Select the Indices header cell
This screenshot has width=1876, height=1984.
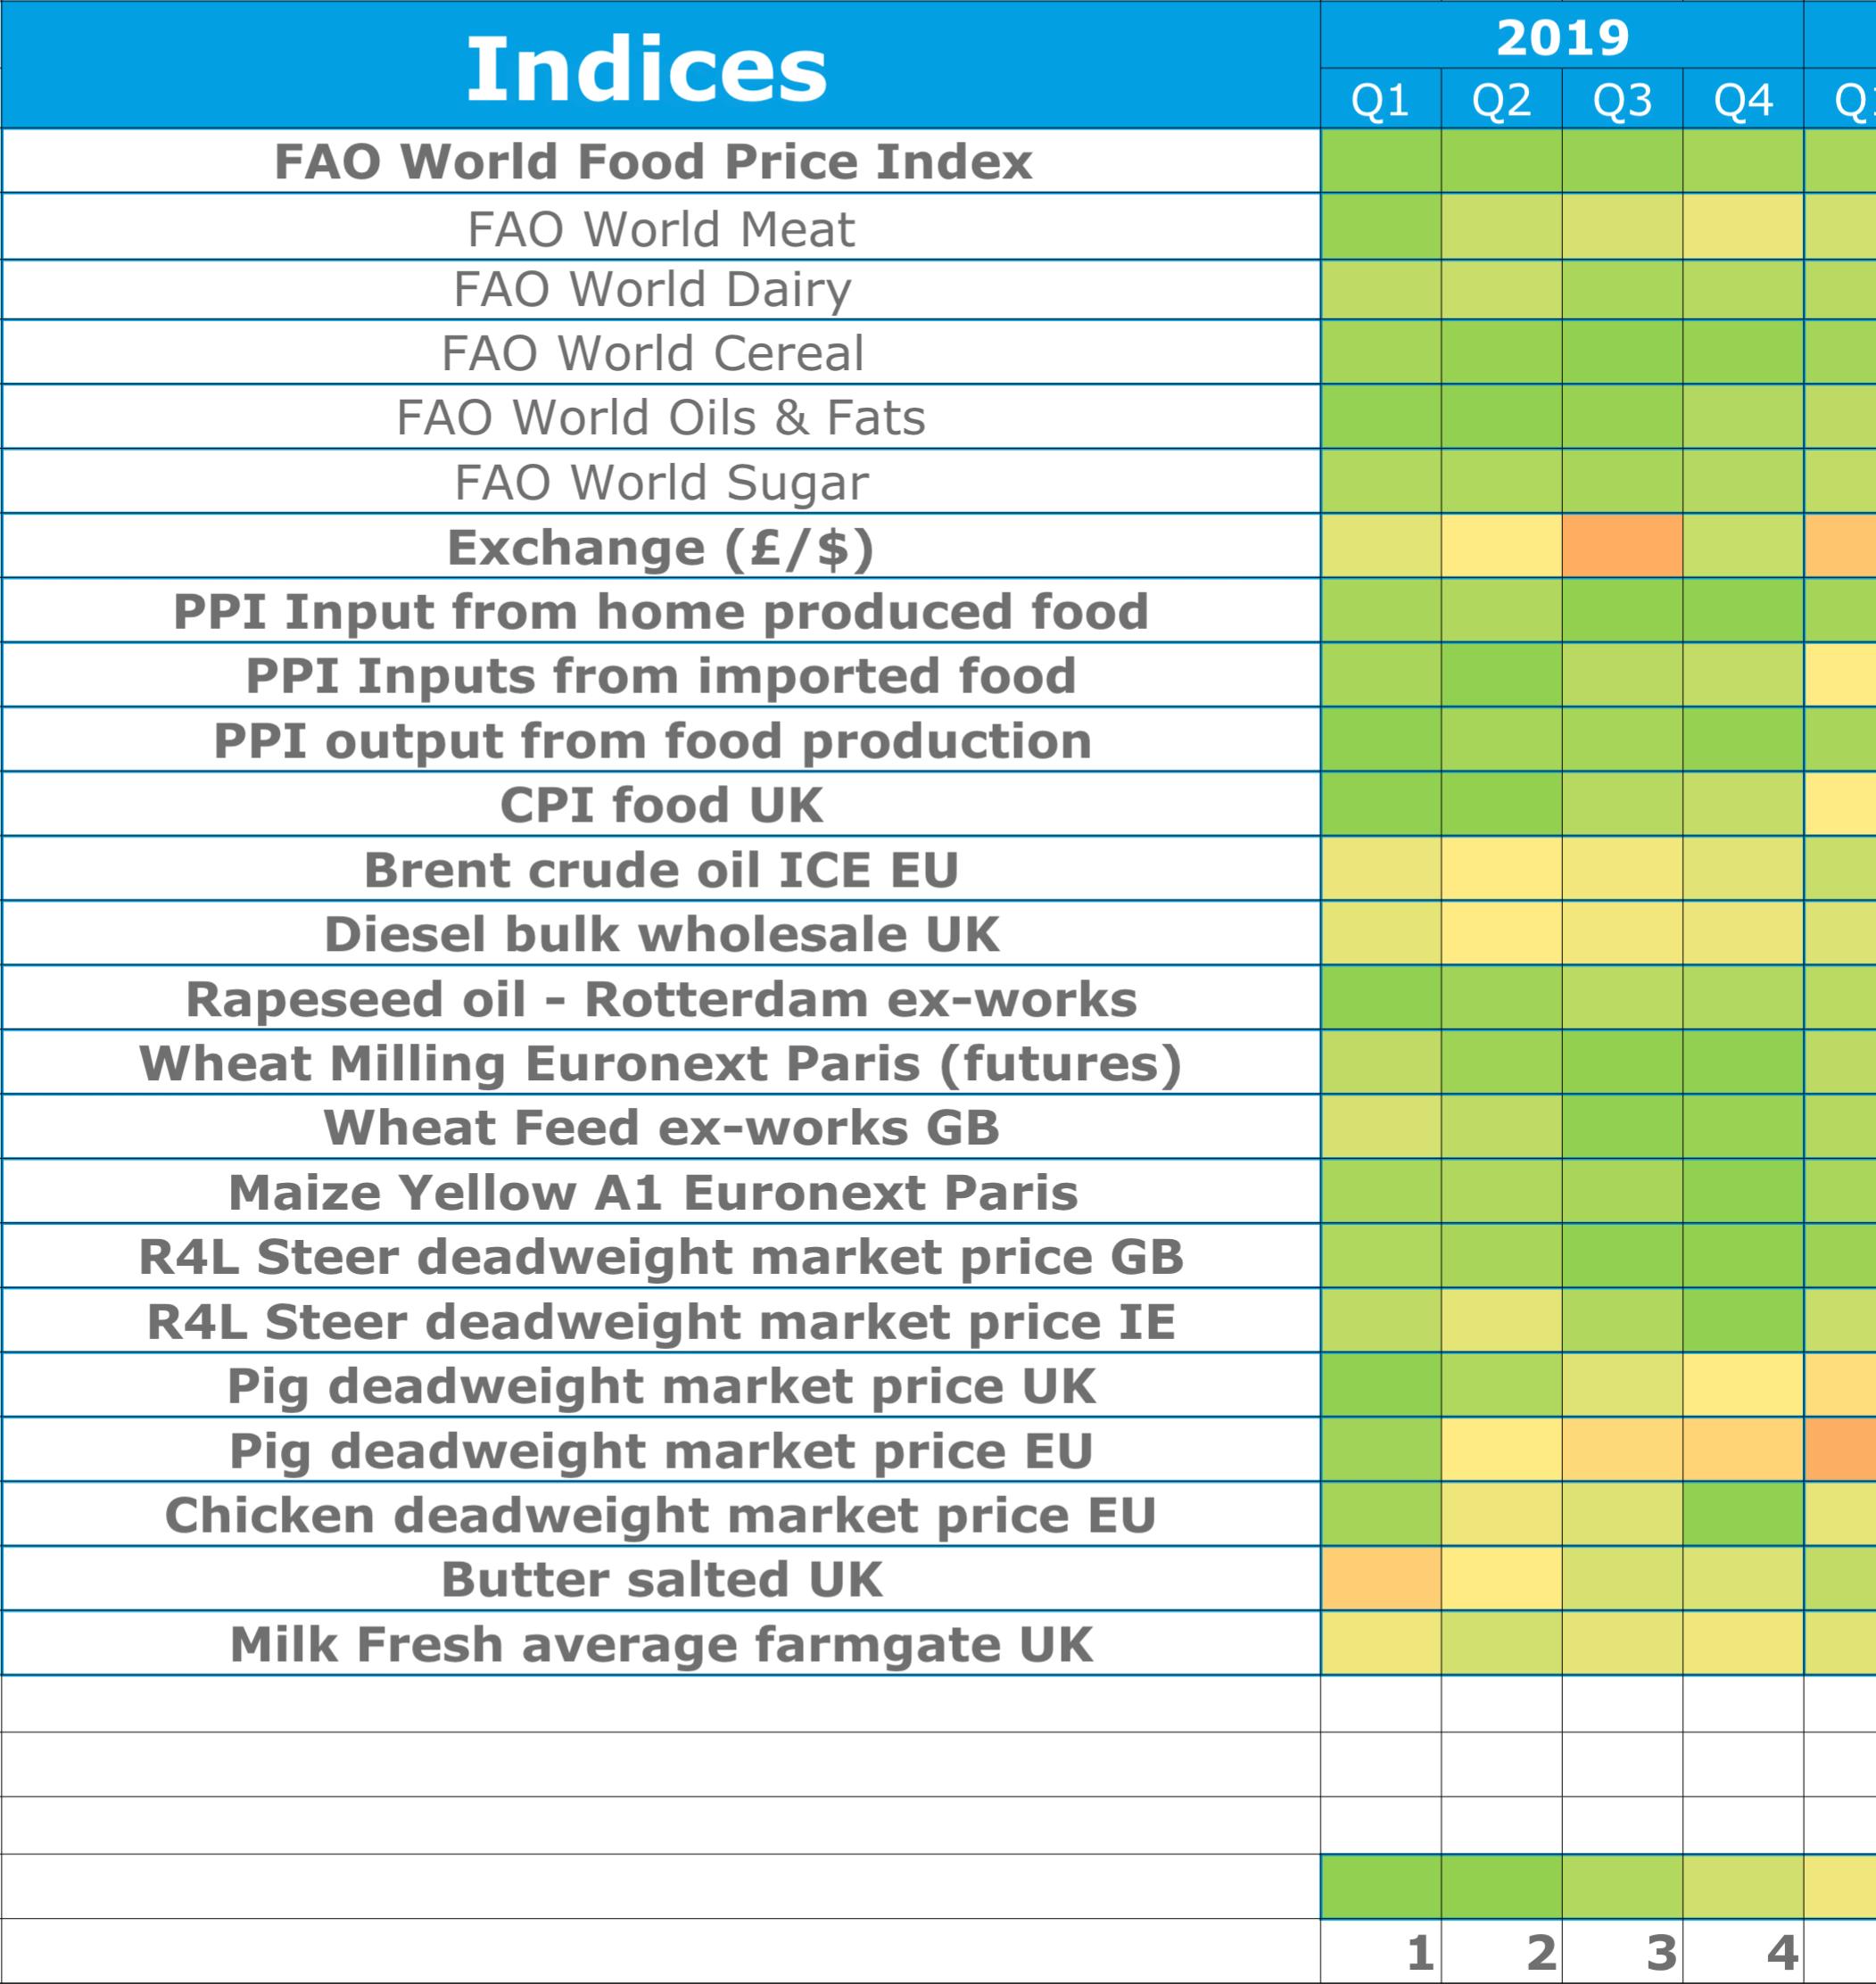click(x=660, y=65)
